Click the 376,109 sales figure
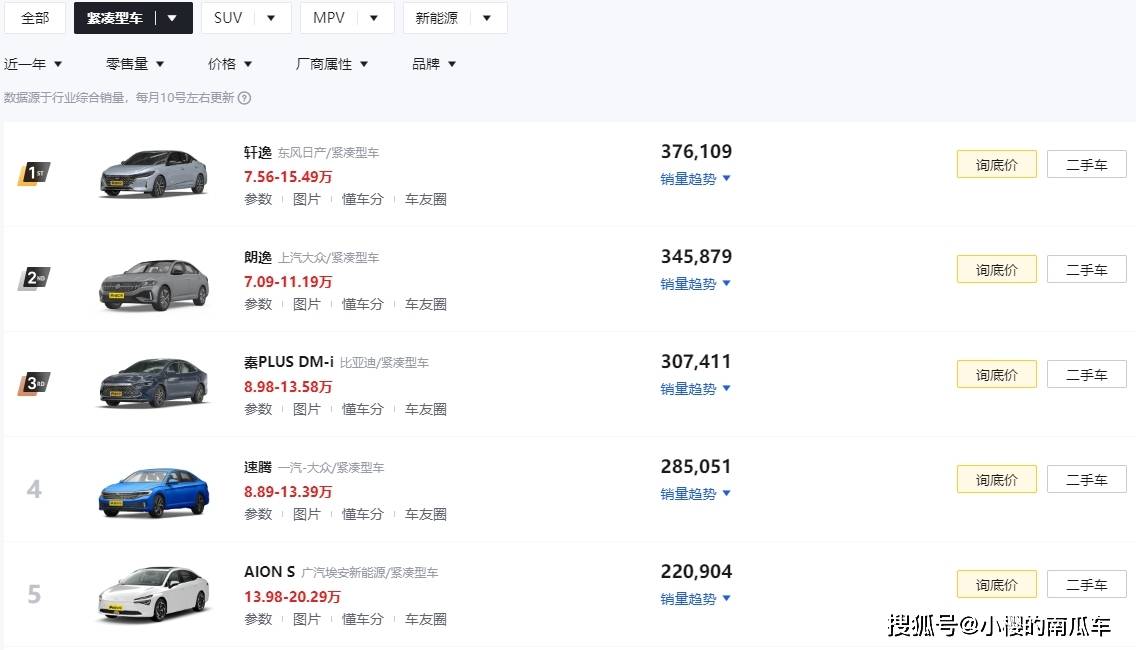Screen dimensions: 1136x650 pyautogui.click(x=696, y=151)
